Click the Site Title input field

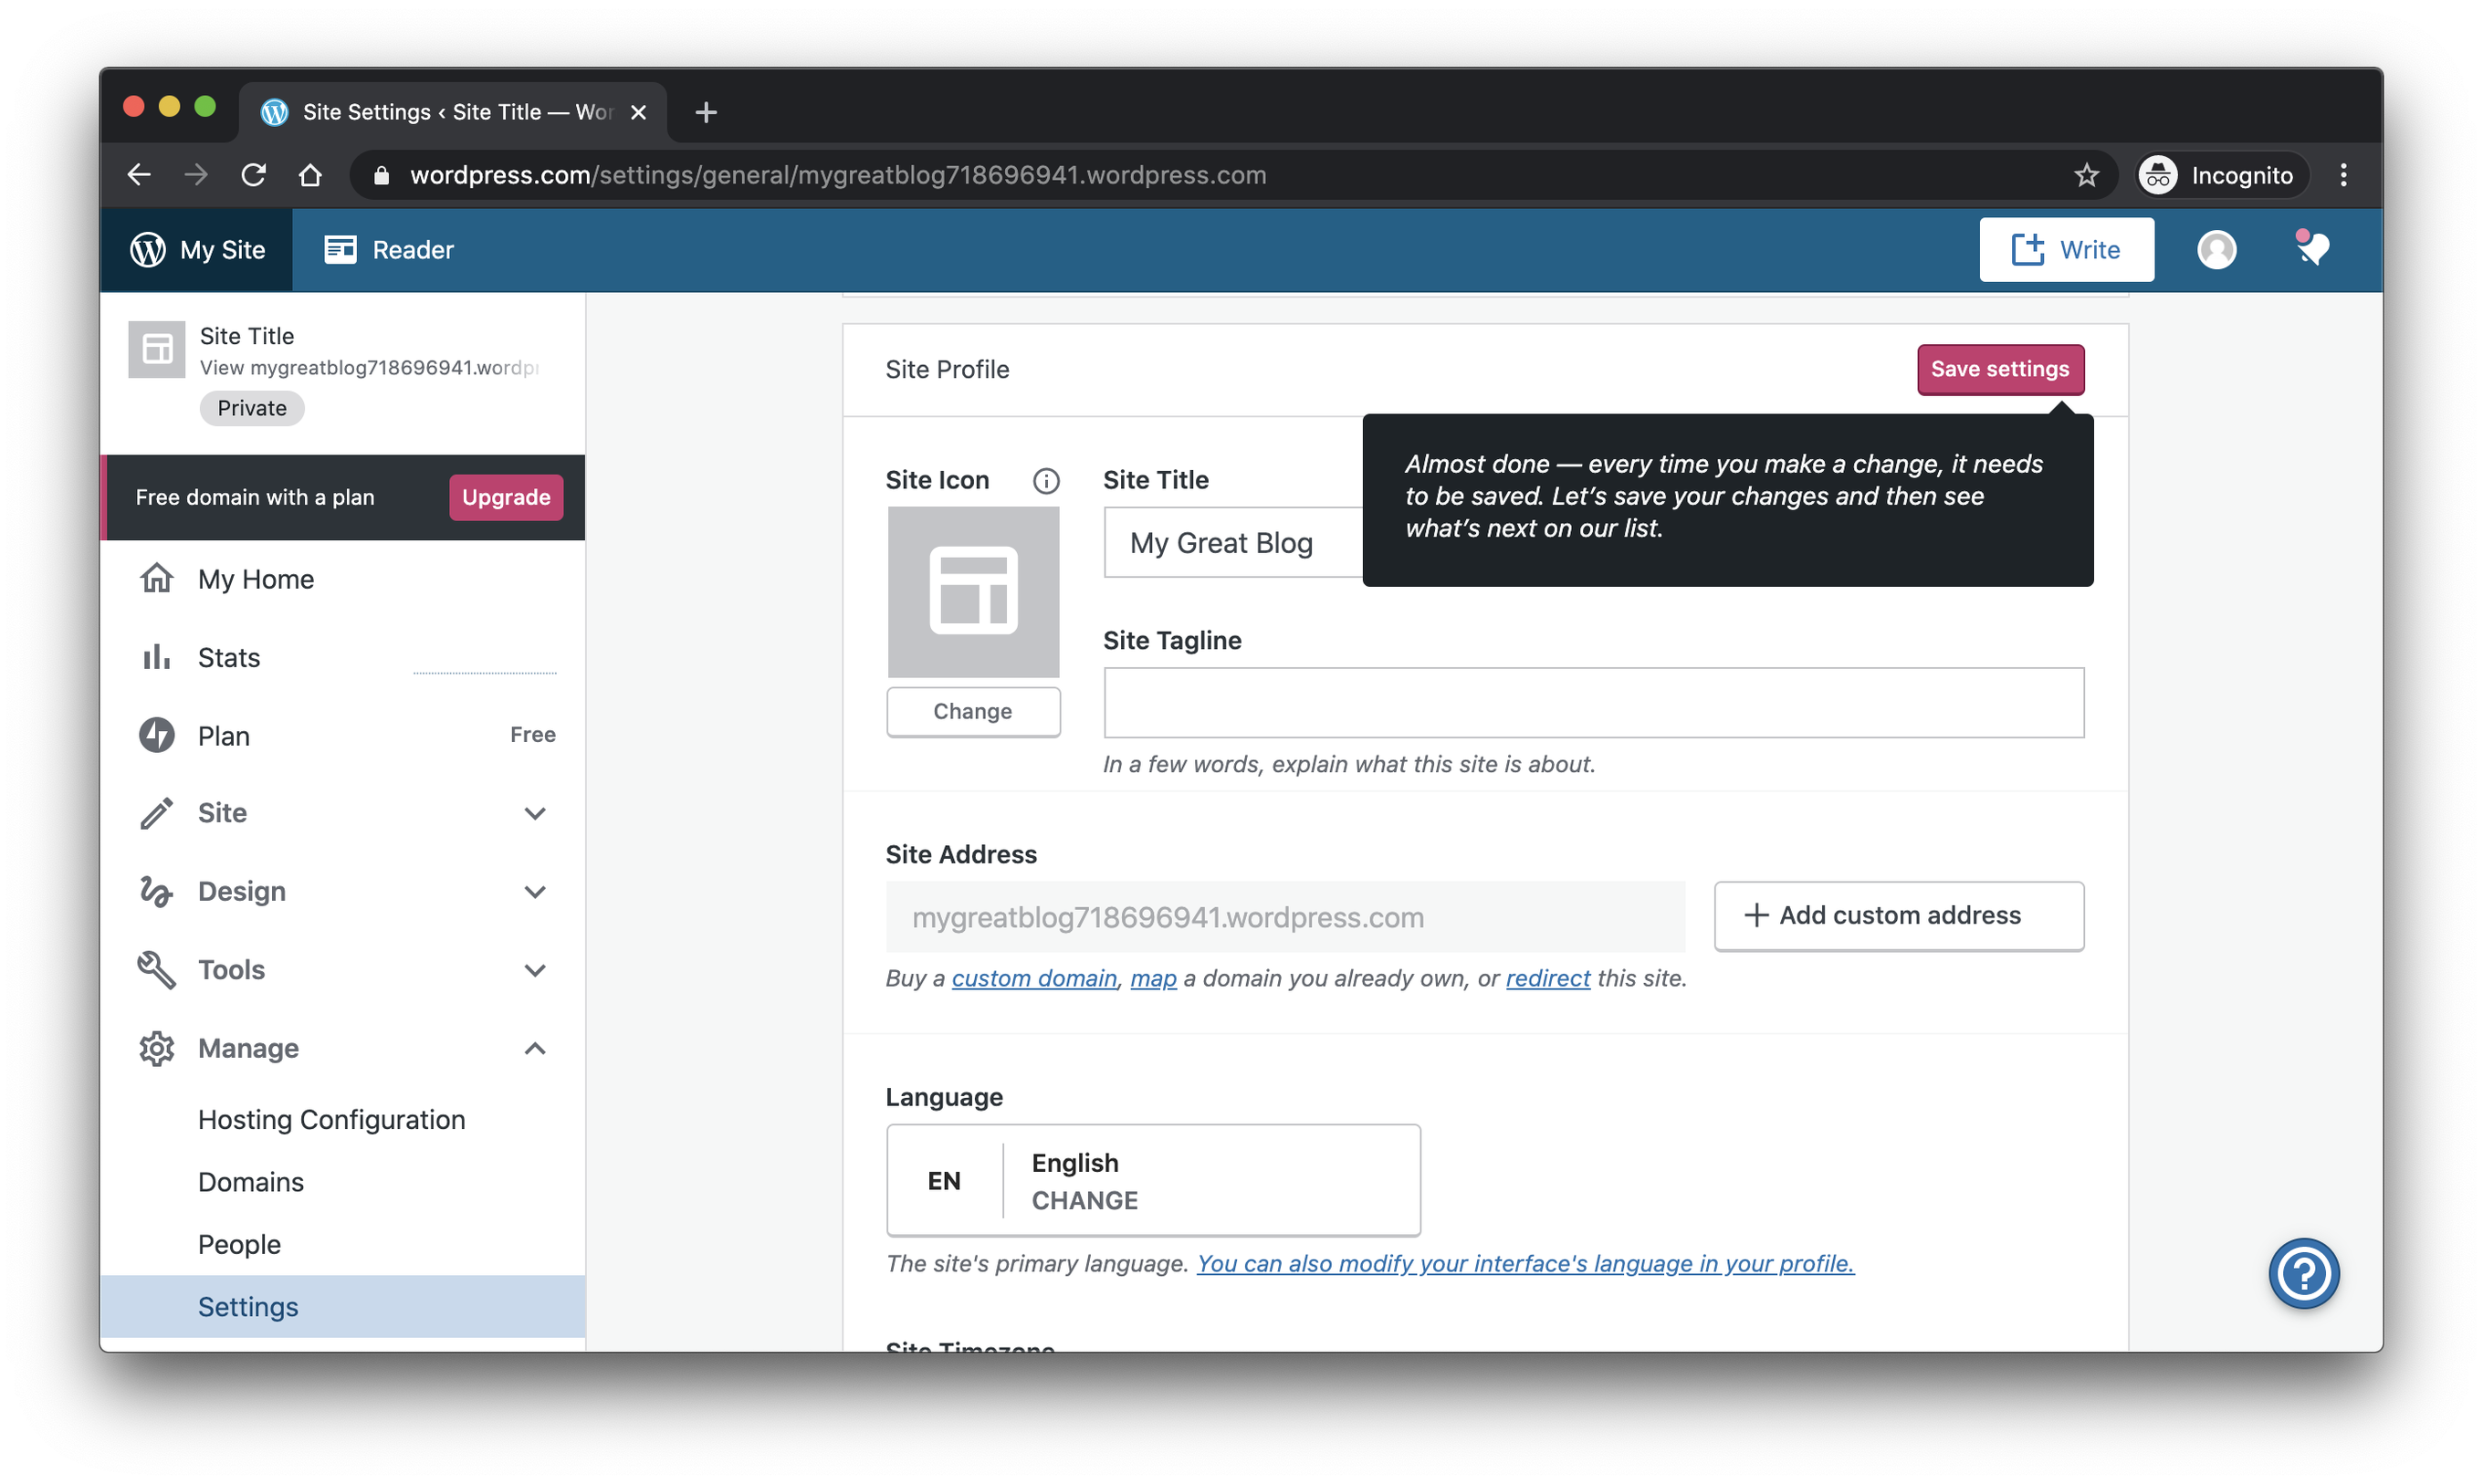pyautogui.click(x=1233, y=542)
